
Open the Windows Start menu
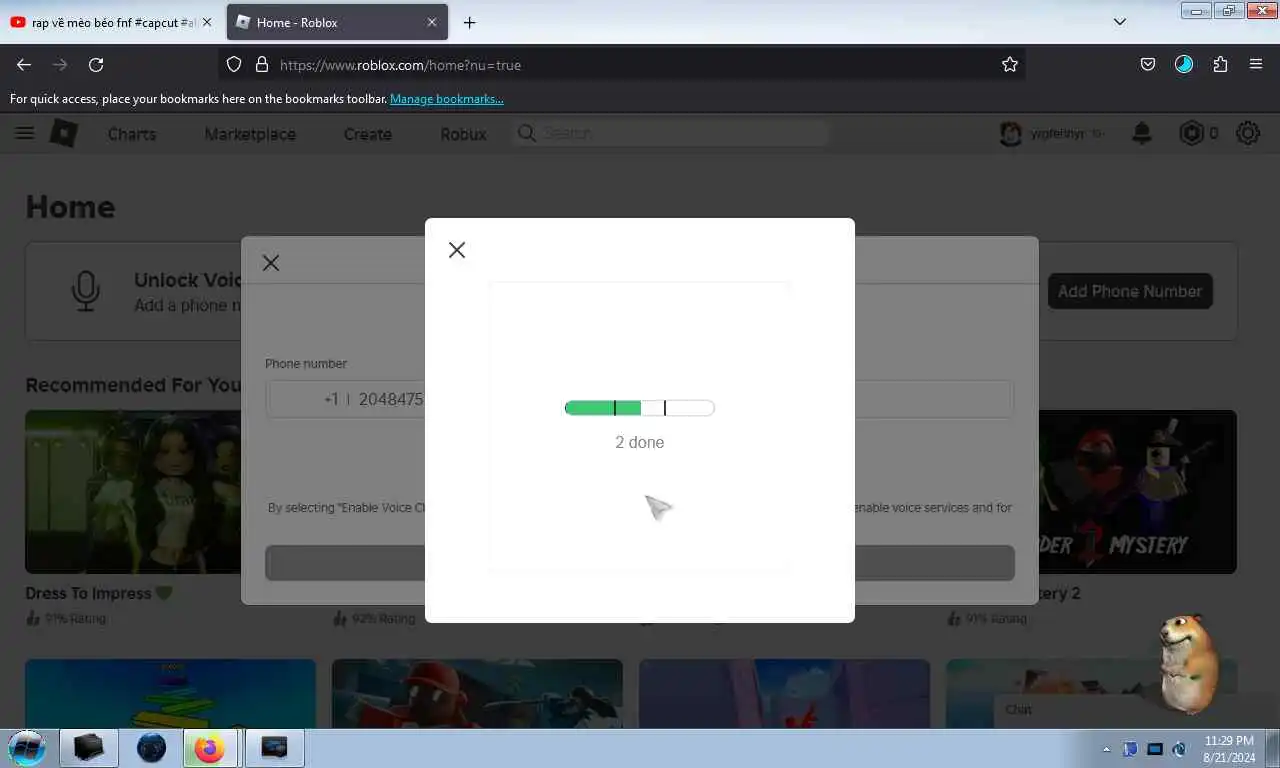[x=27, y=748]
